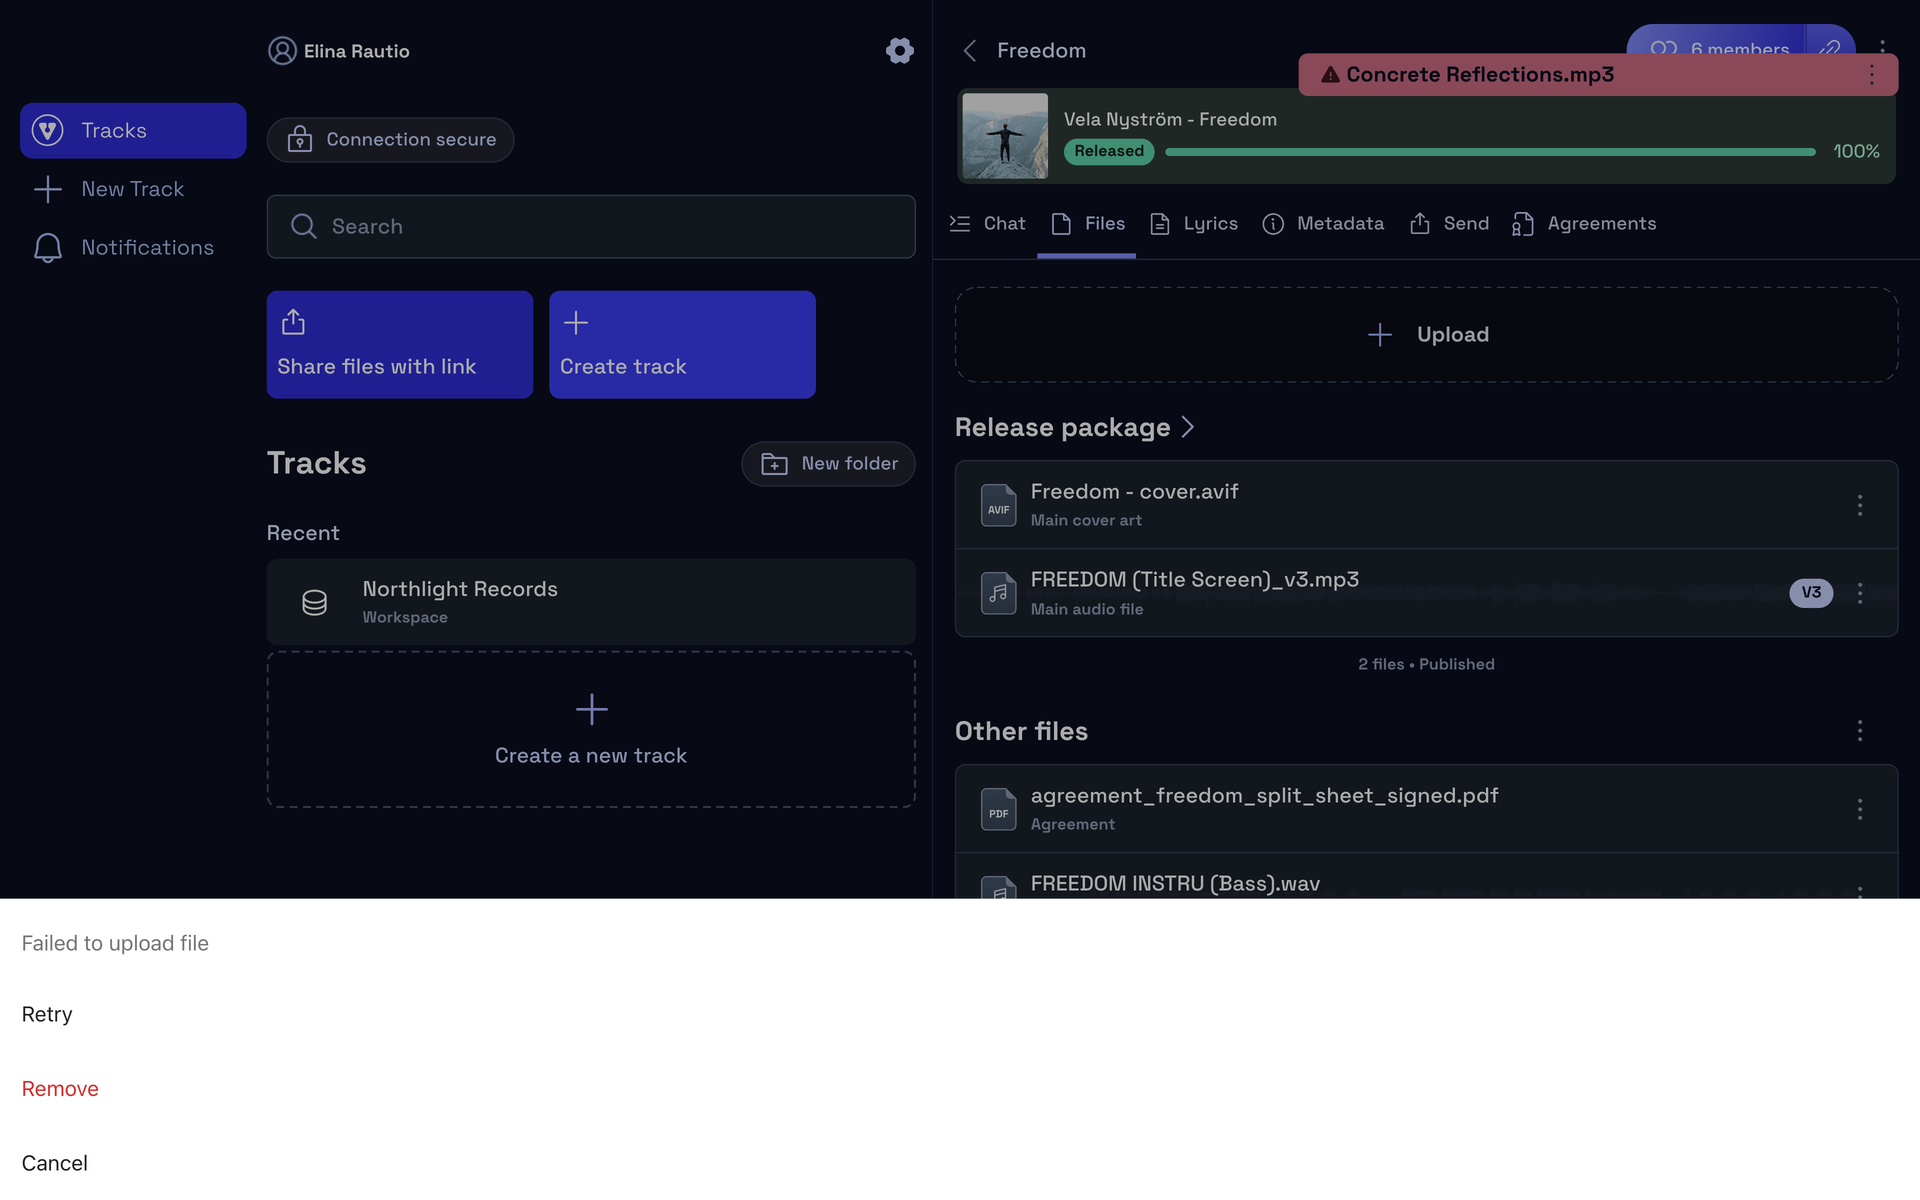Click the audio file icon for FREEDOM (Title Screen)
The image size is (1920, 1200).
coord(998,593)
